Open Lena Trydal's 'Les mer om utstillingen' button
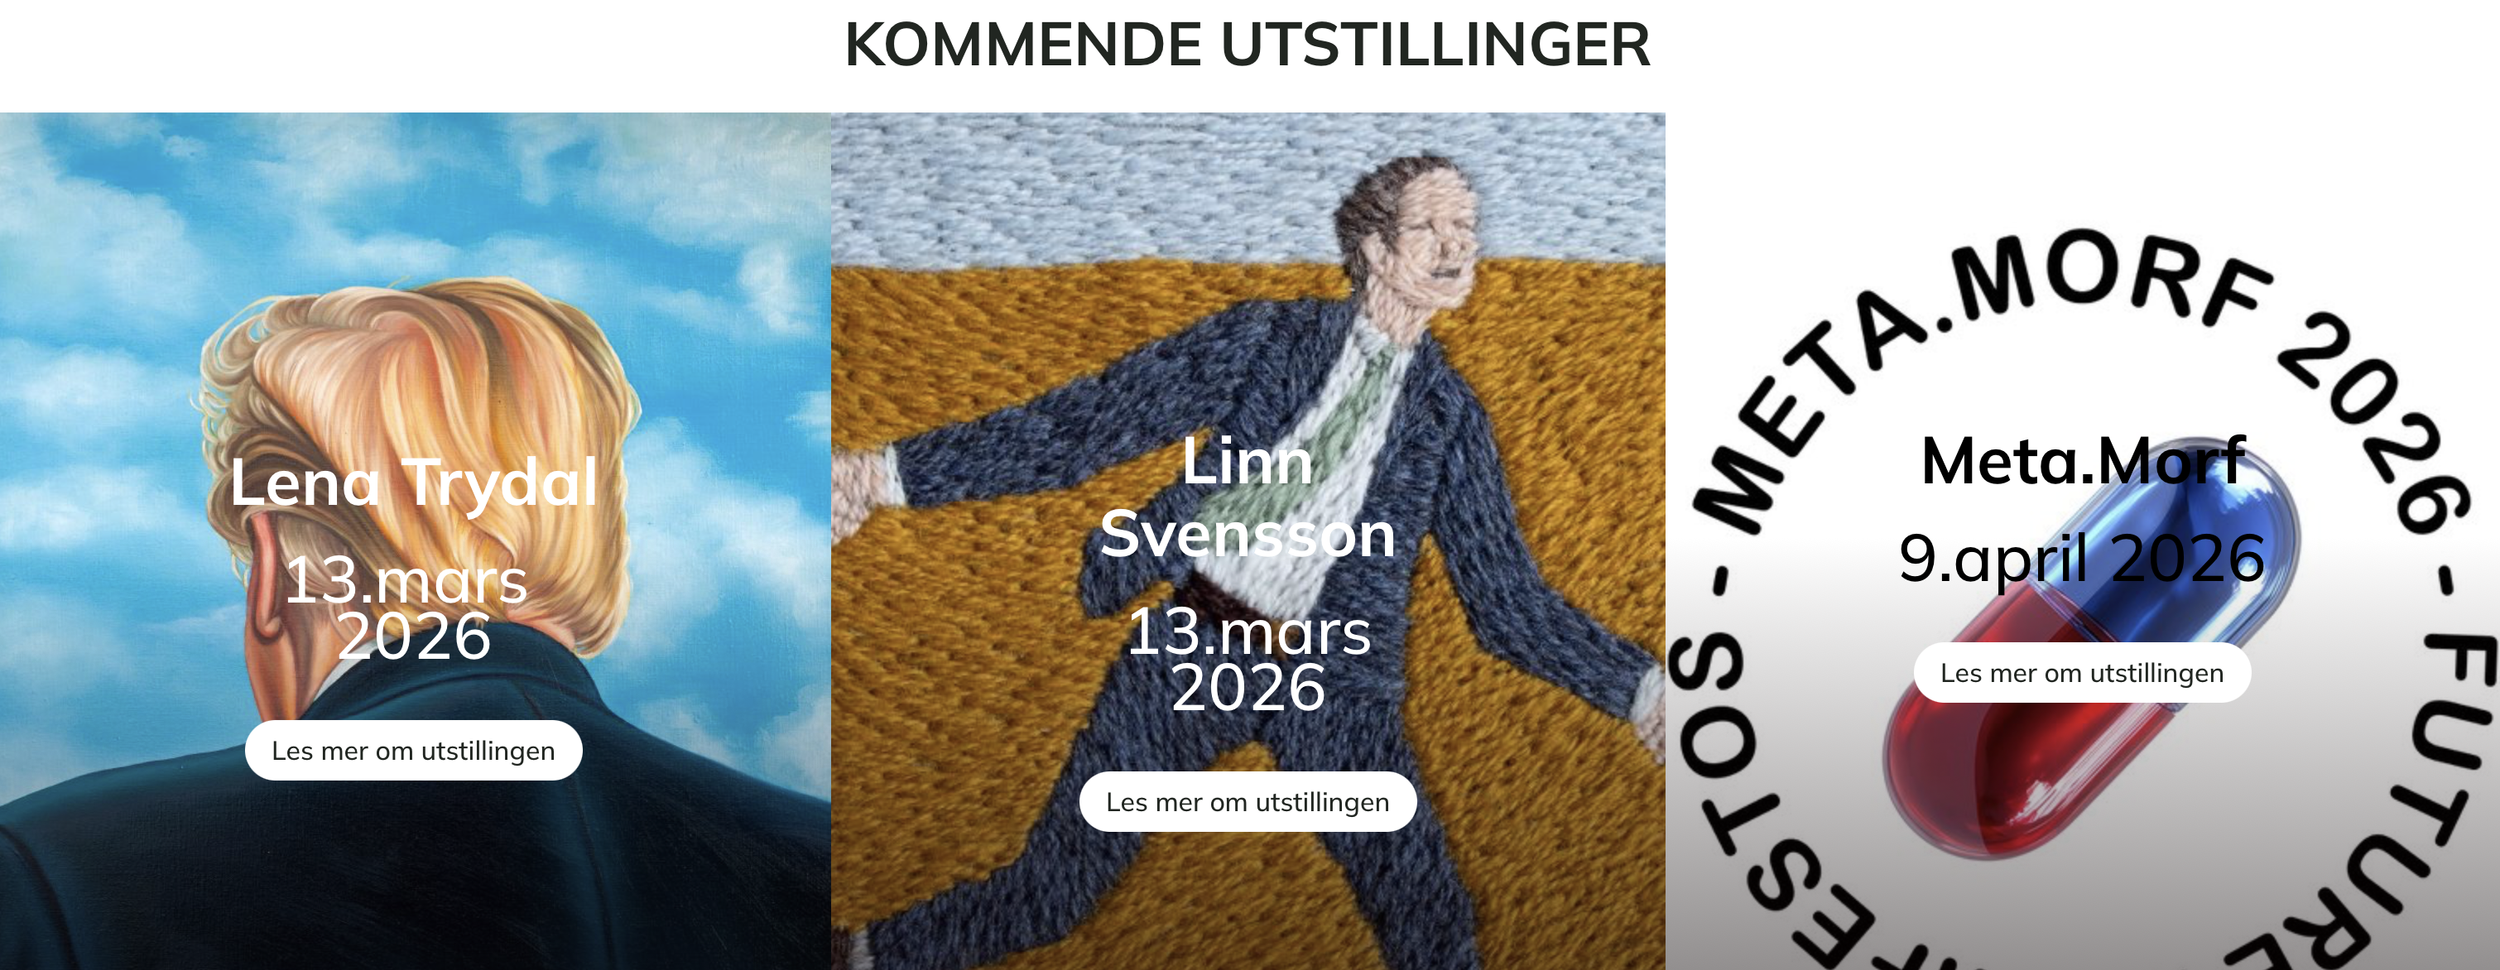The image size is (2500, 970). (413, 750)
